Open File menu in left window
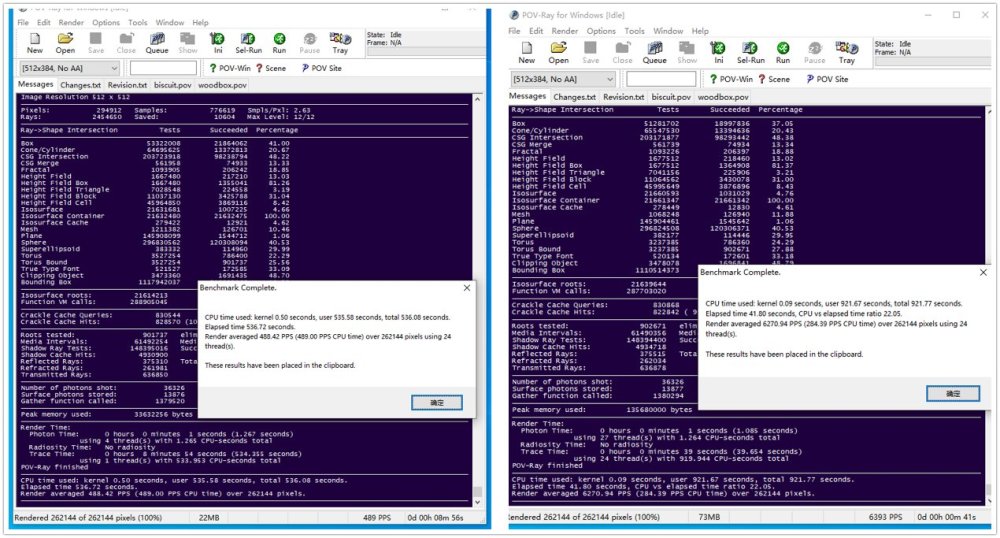 23,22
